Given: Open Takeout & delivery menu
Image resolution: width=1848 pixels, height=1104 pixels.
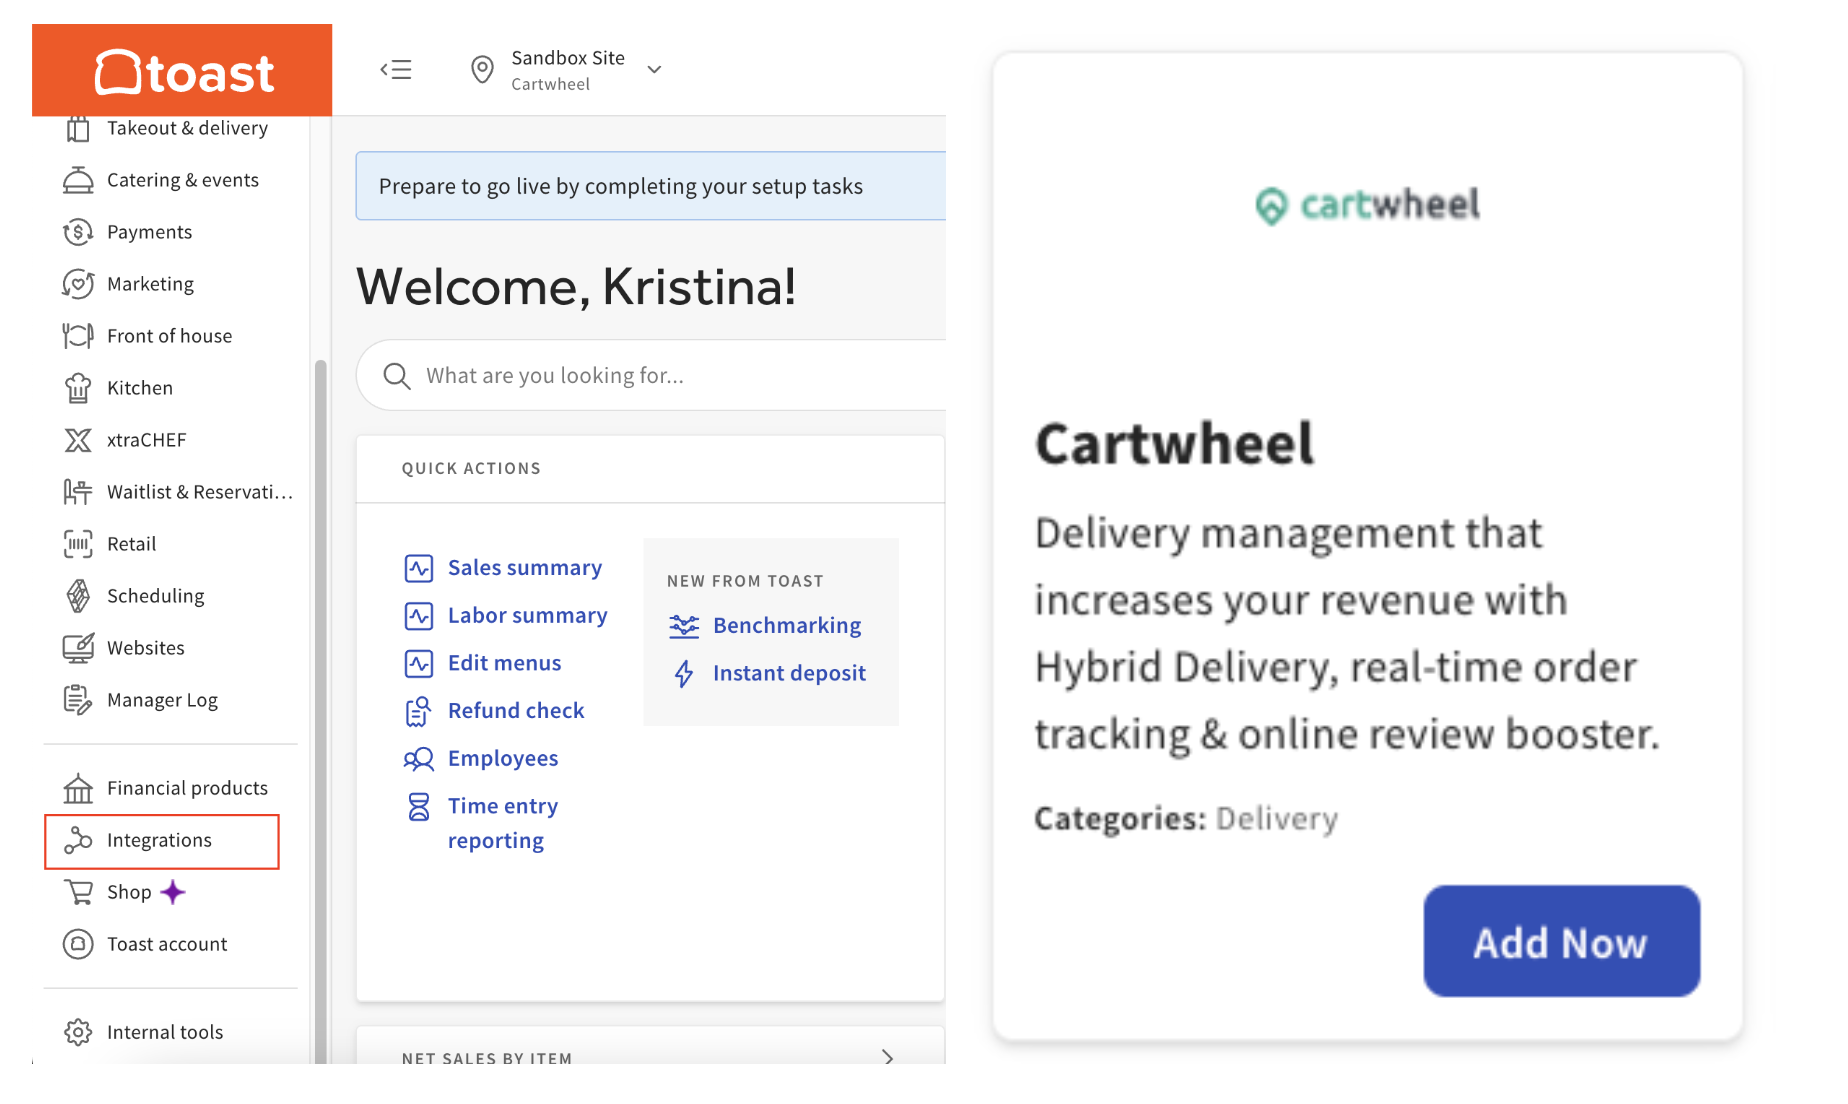Looking at the screenshot, I should 187,128.
